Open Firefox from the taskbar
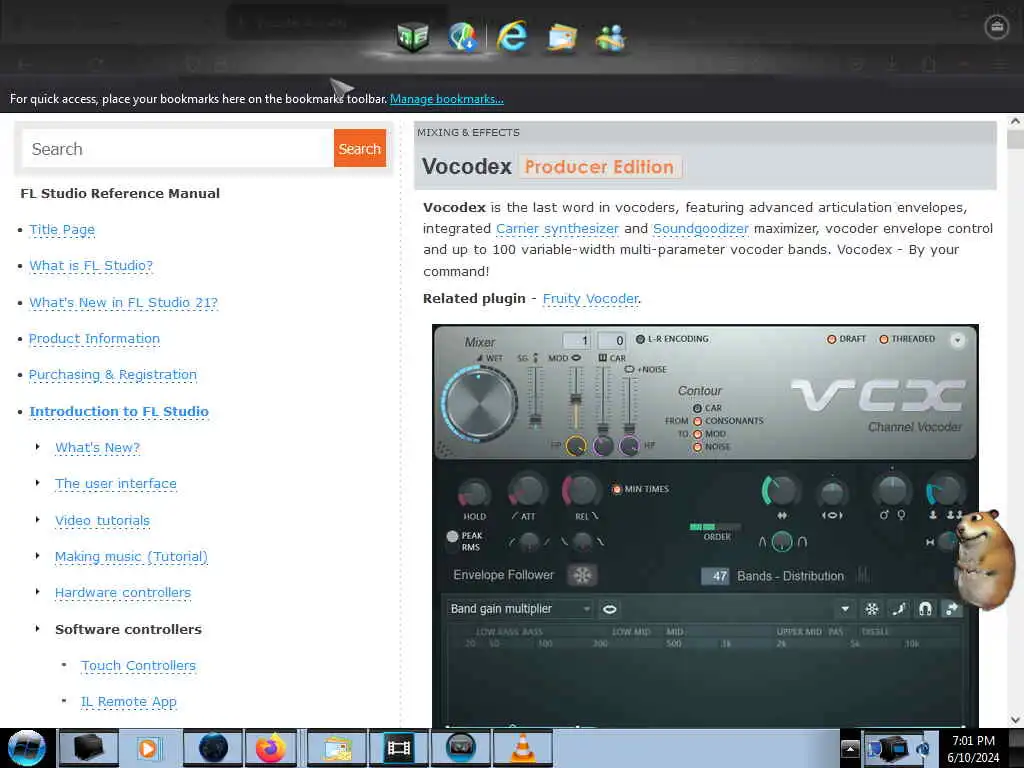The image size is (1024, 768). [270, 748]
